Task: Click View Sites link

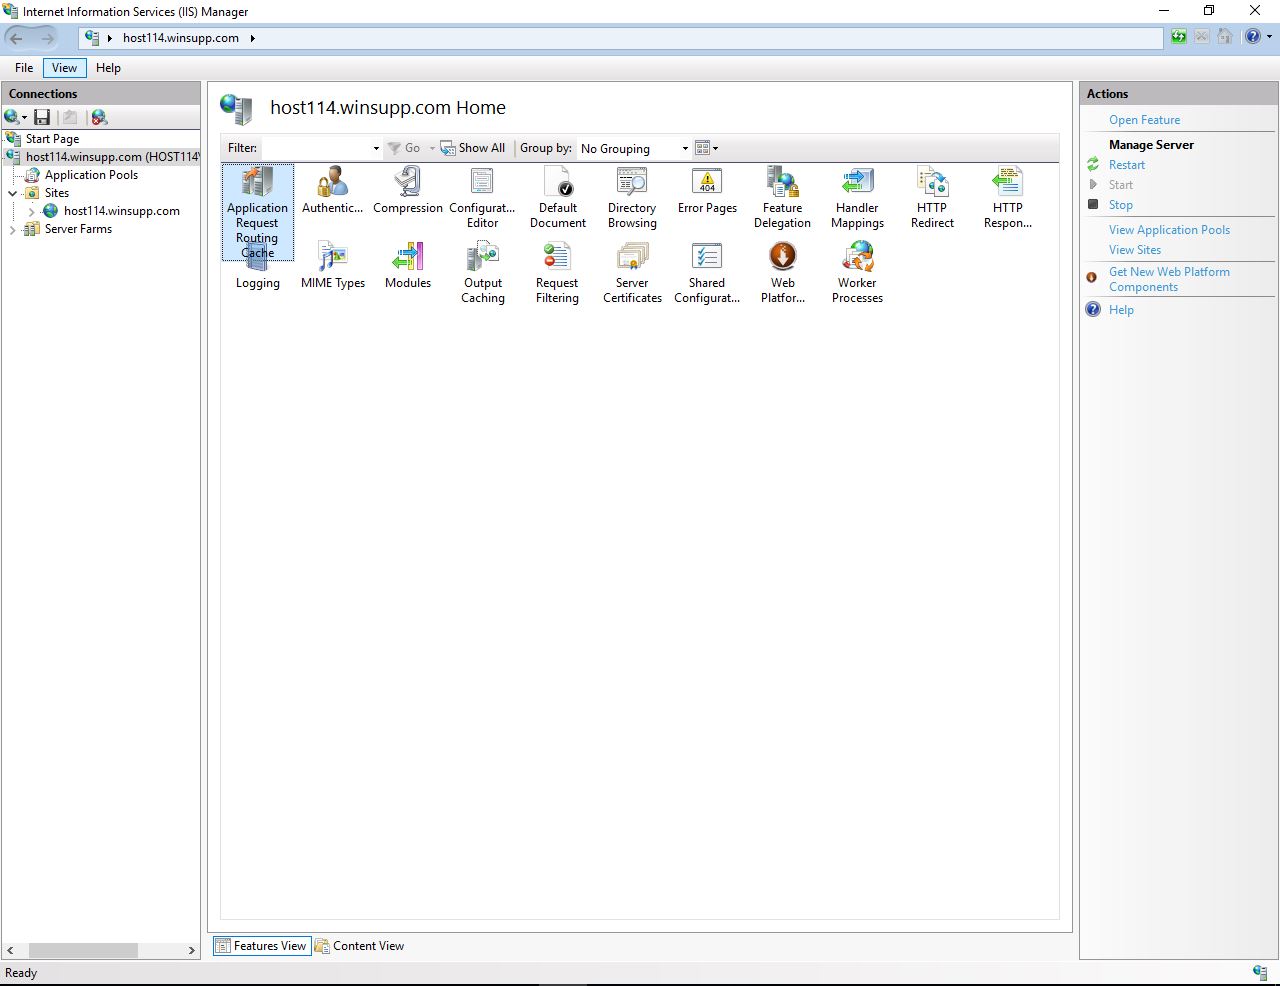Action: [x=1135, y=250]
